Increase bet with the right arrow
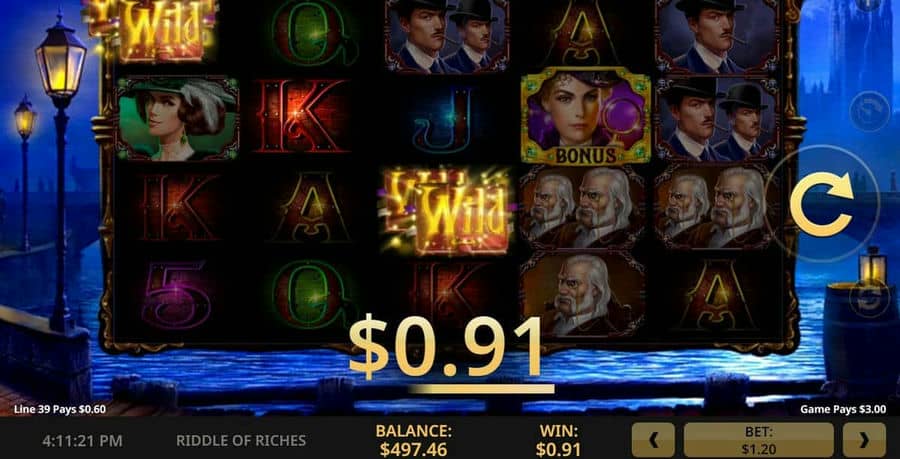The image size is (900, 459). [864, 440]
